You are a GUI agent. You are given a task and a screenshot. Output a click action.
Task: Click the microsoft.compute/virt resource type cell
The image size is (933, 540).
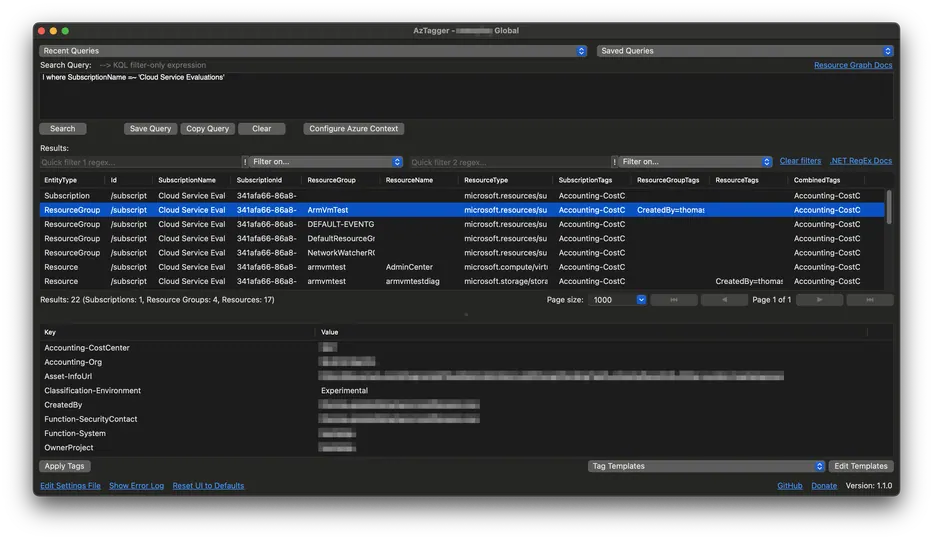506,267
